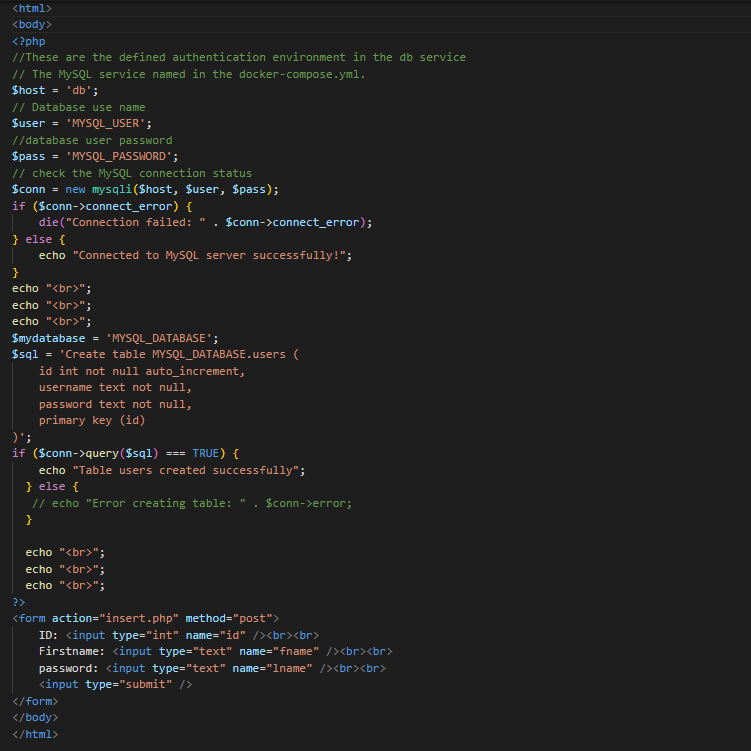Click the opening <body> tag line

click(x=32, y=24)
